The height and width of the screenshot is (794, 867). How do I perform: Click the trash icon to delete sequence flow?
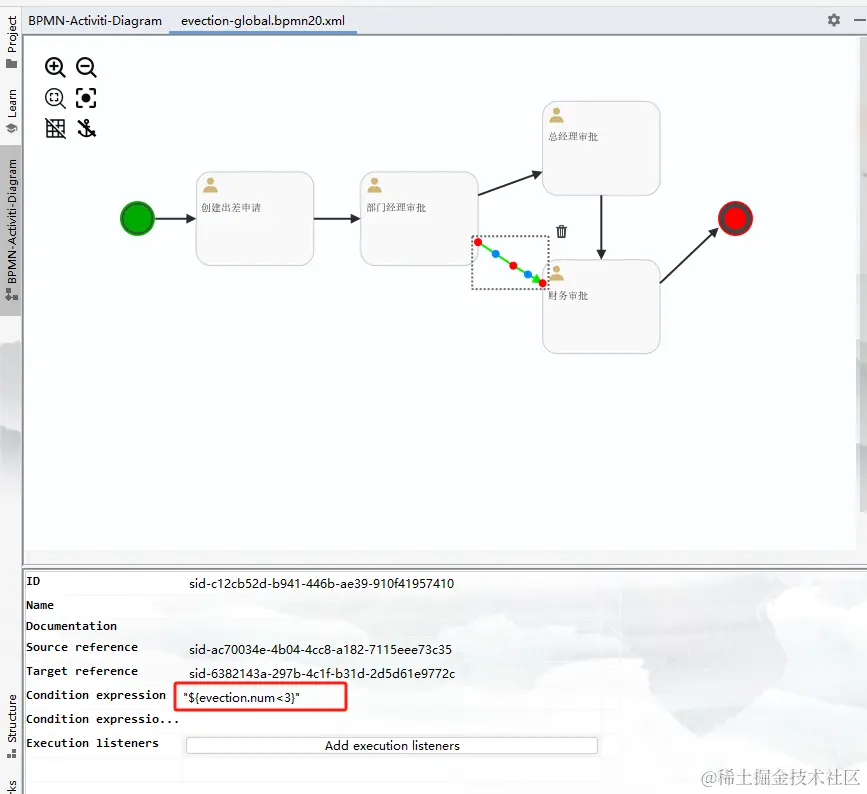[x=561, y=231]
